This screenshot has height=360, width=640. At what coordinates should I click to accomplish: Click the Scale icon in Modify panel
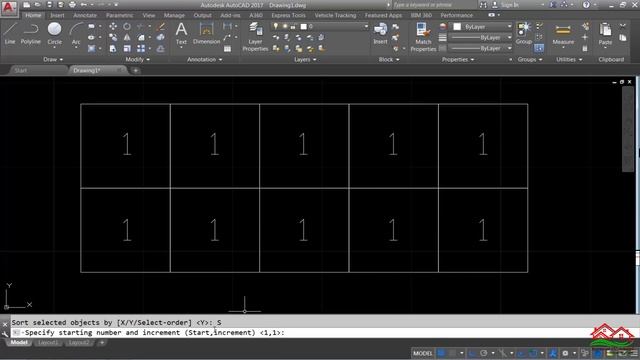[127, 49]
